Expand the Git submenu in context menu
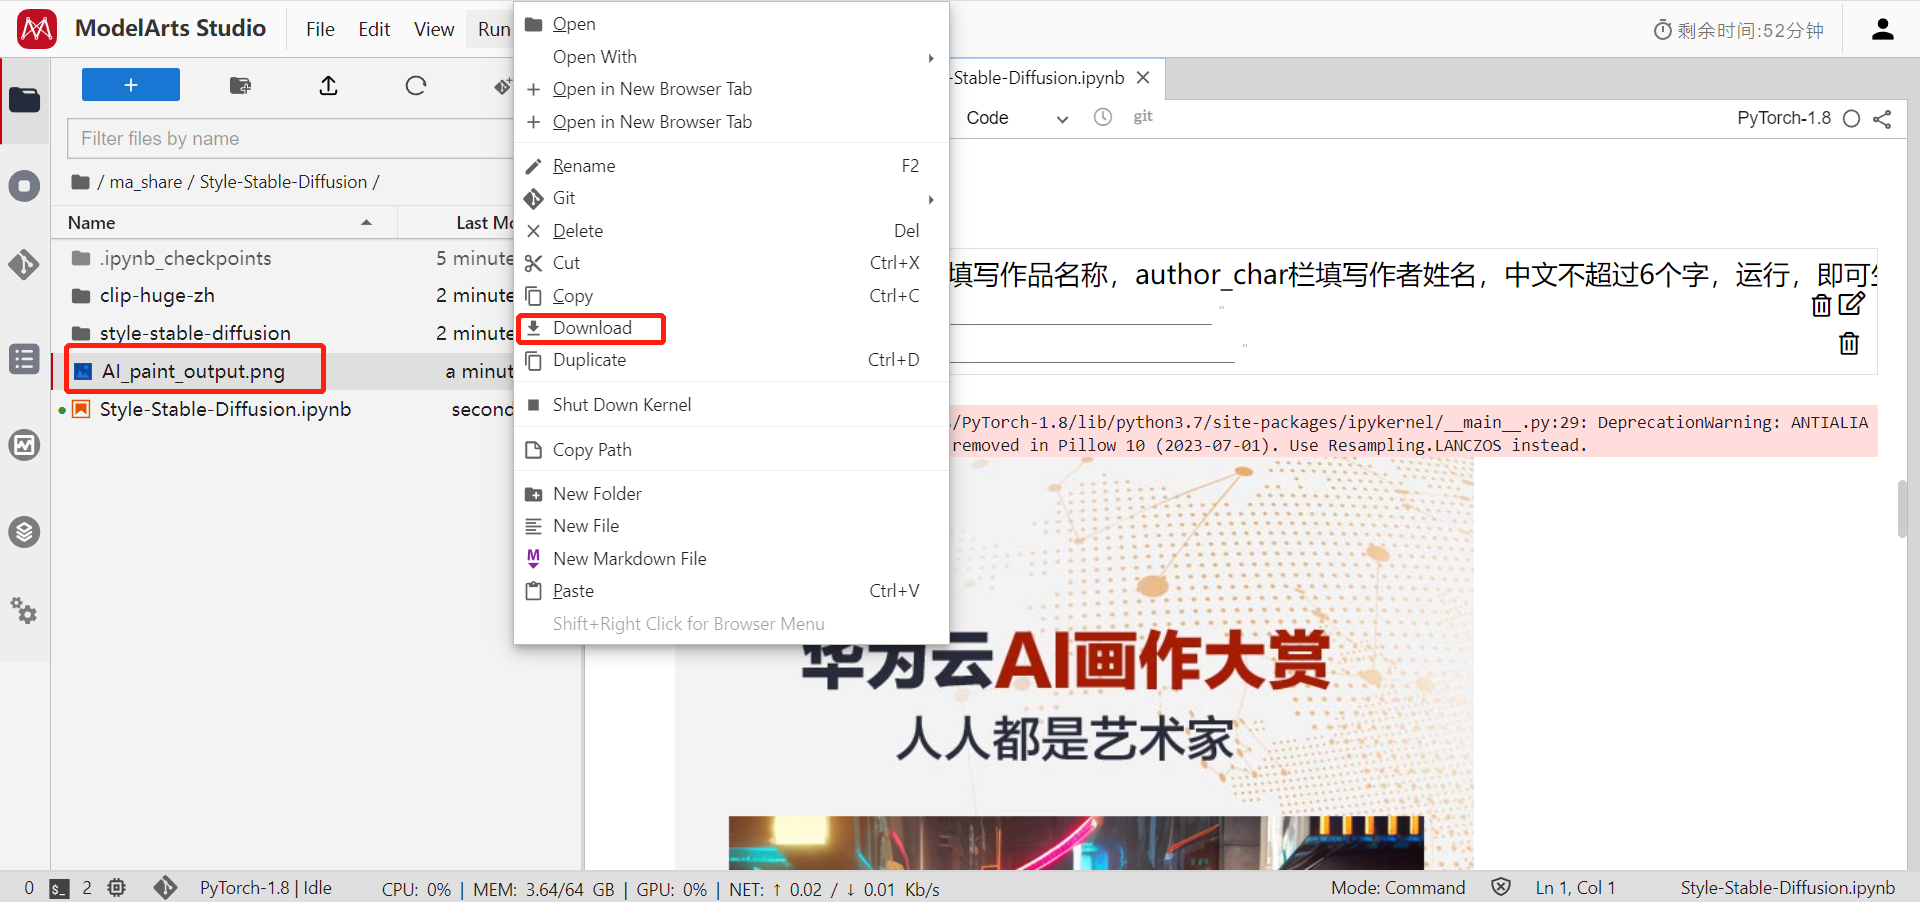The height and width of the screenshot is (902, 1920). tap(731, 198)
